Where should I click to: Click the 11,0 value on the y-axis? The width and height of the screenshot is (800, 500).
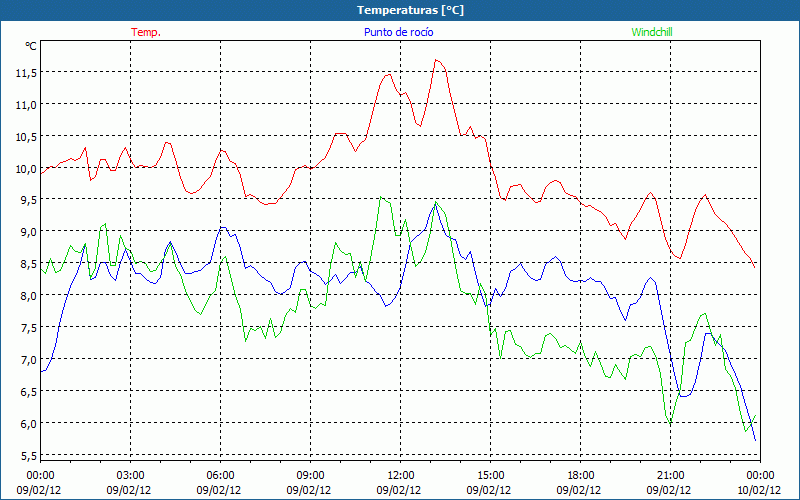pos(26,105)
